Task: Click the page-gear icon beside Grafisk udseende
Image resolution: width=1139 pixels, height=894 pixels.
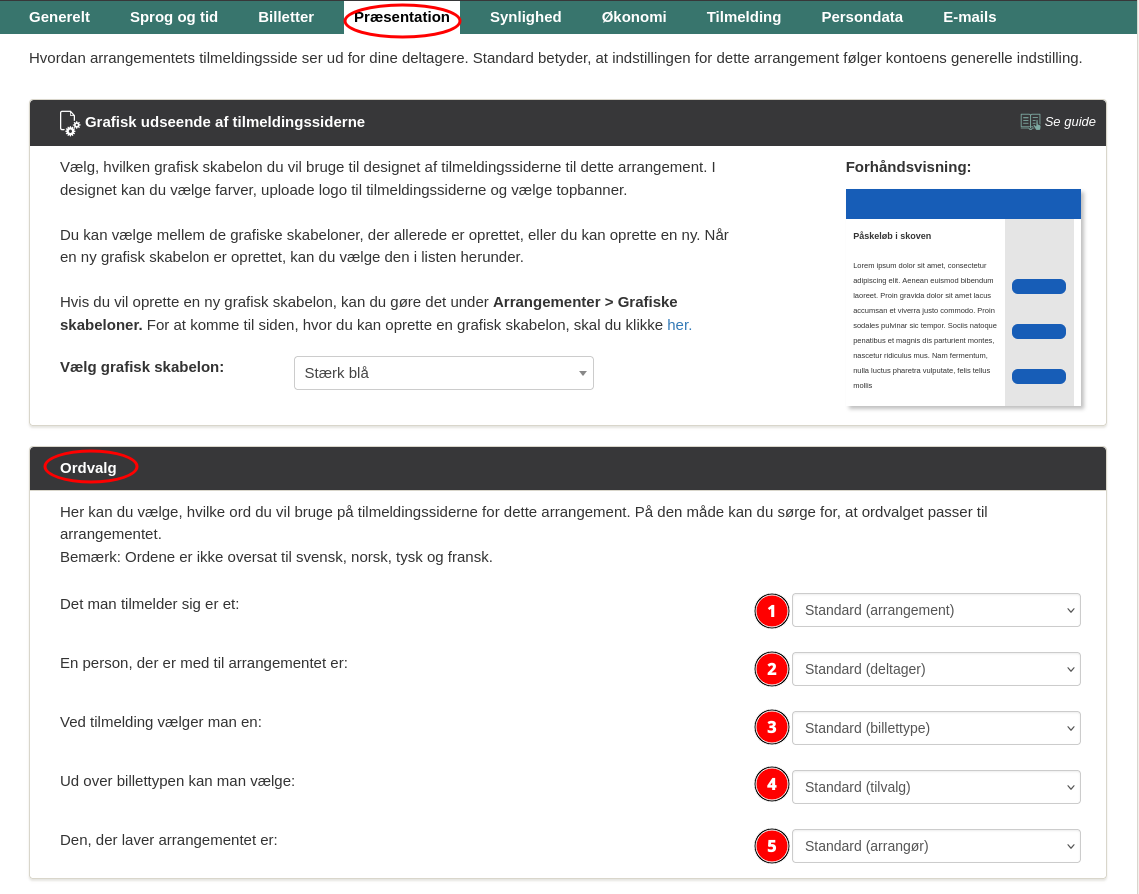Action: point(69,123)
